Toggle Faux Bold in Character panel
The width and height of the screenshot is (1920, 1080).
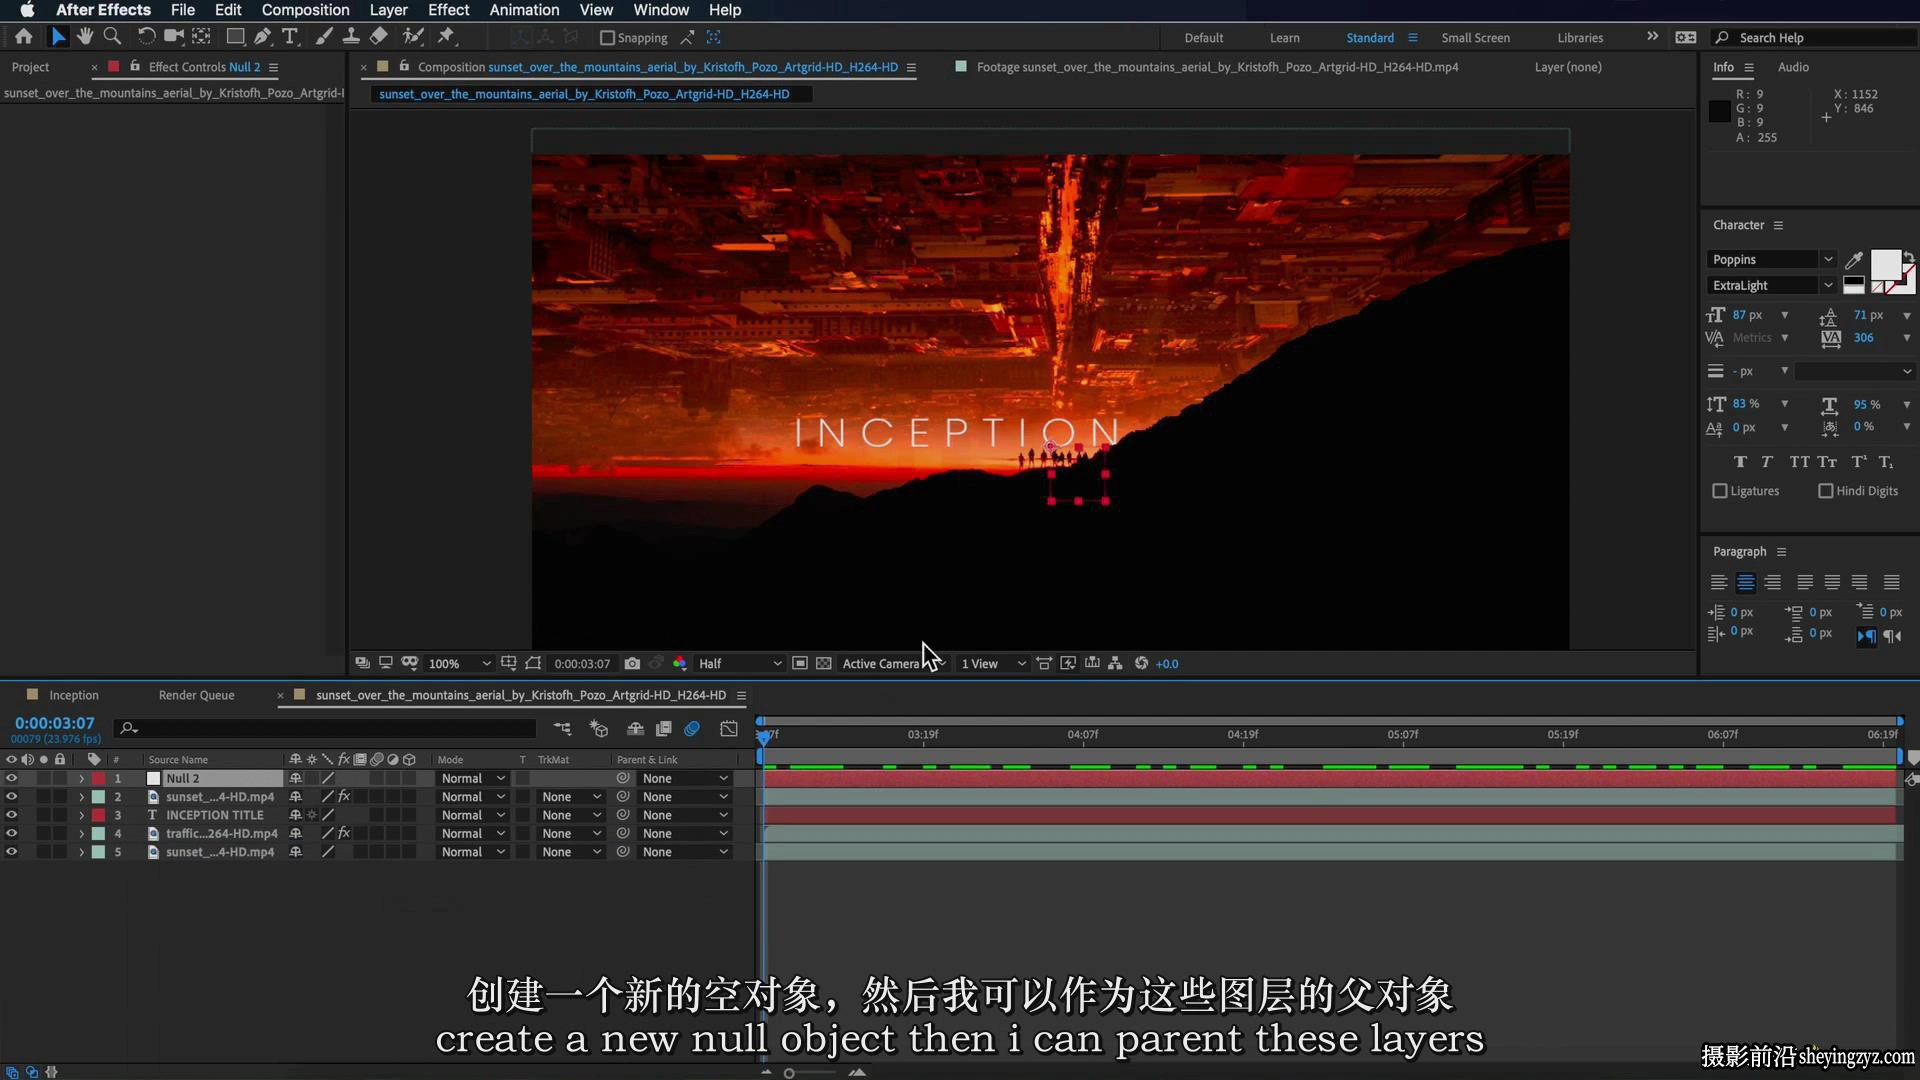coord(1740,462)
